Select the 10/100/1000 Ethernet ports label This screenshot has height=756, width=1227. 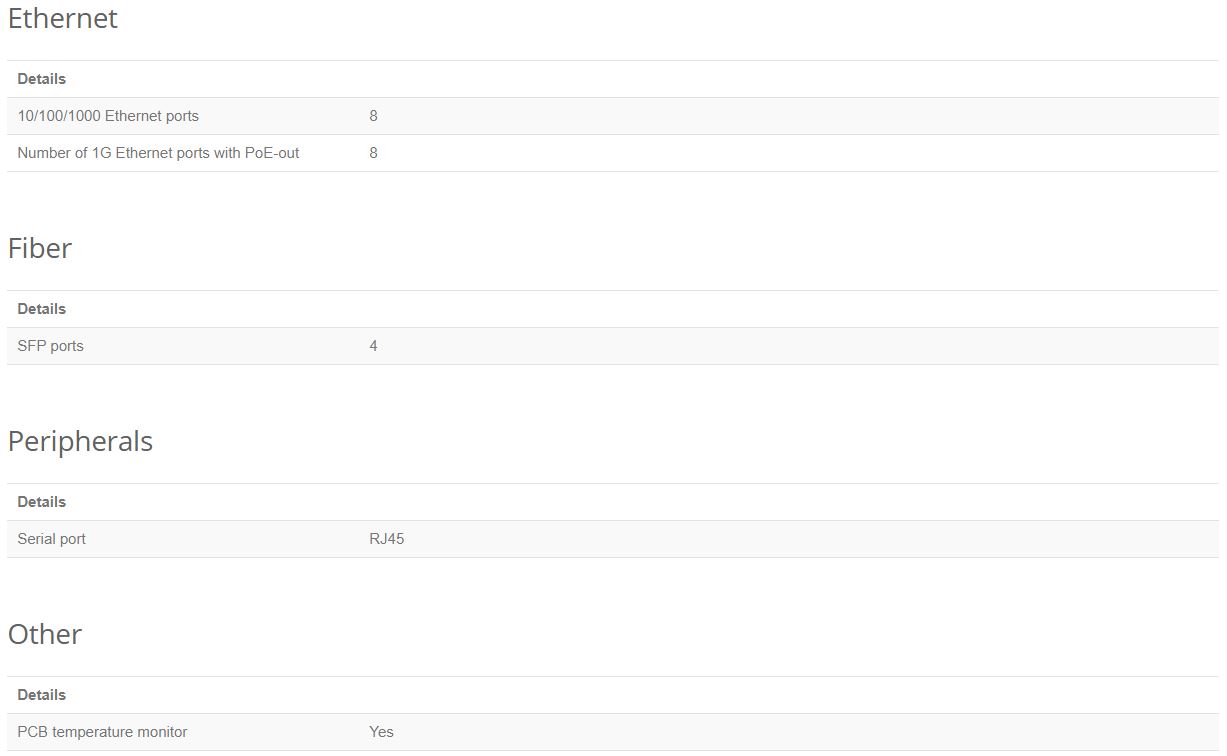tap(108, 116)
